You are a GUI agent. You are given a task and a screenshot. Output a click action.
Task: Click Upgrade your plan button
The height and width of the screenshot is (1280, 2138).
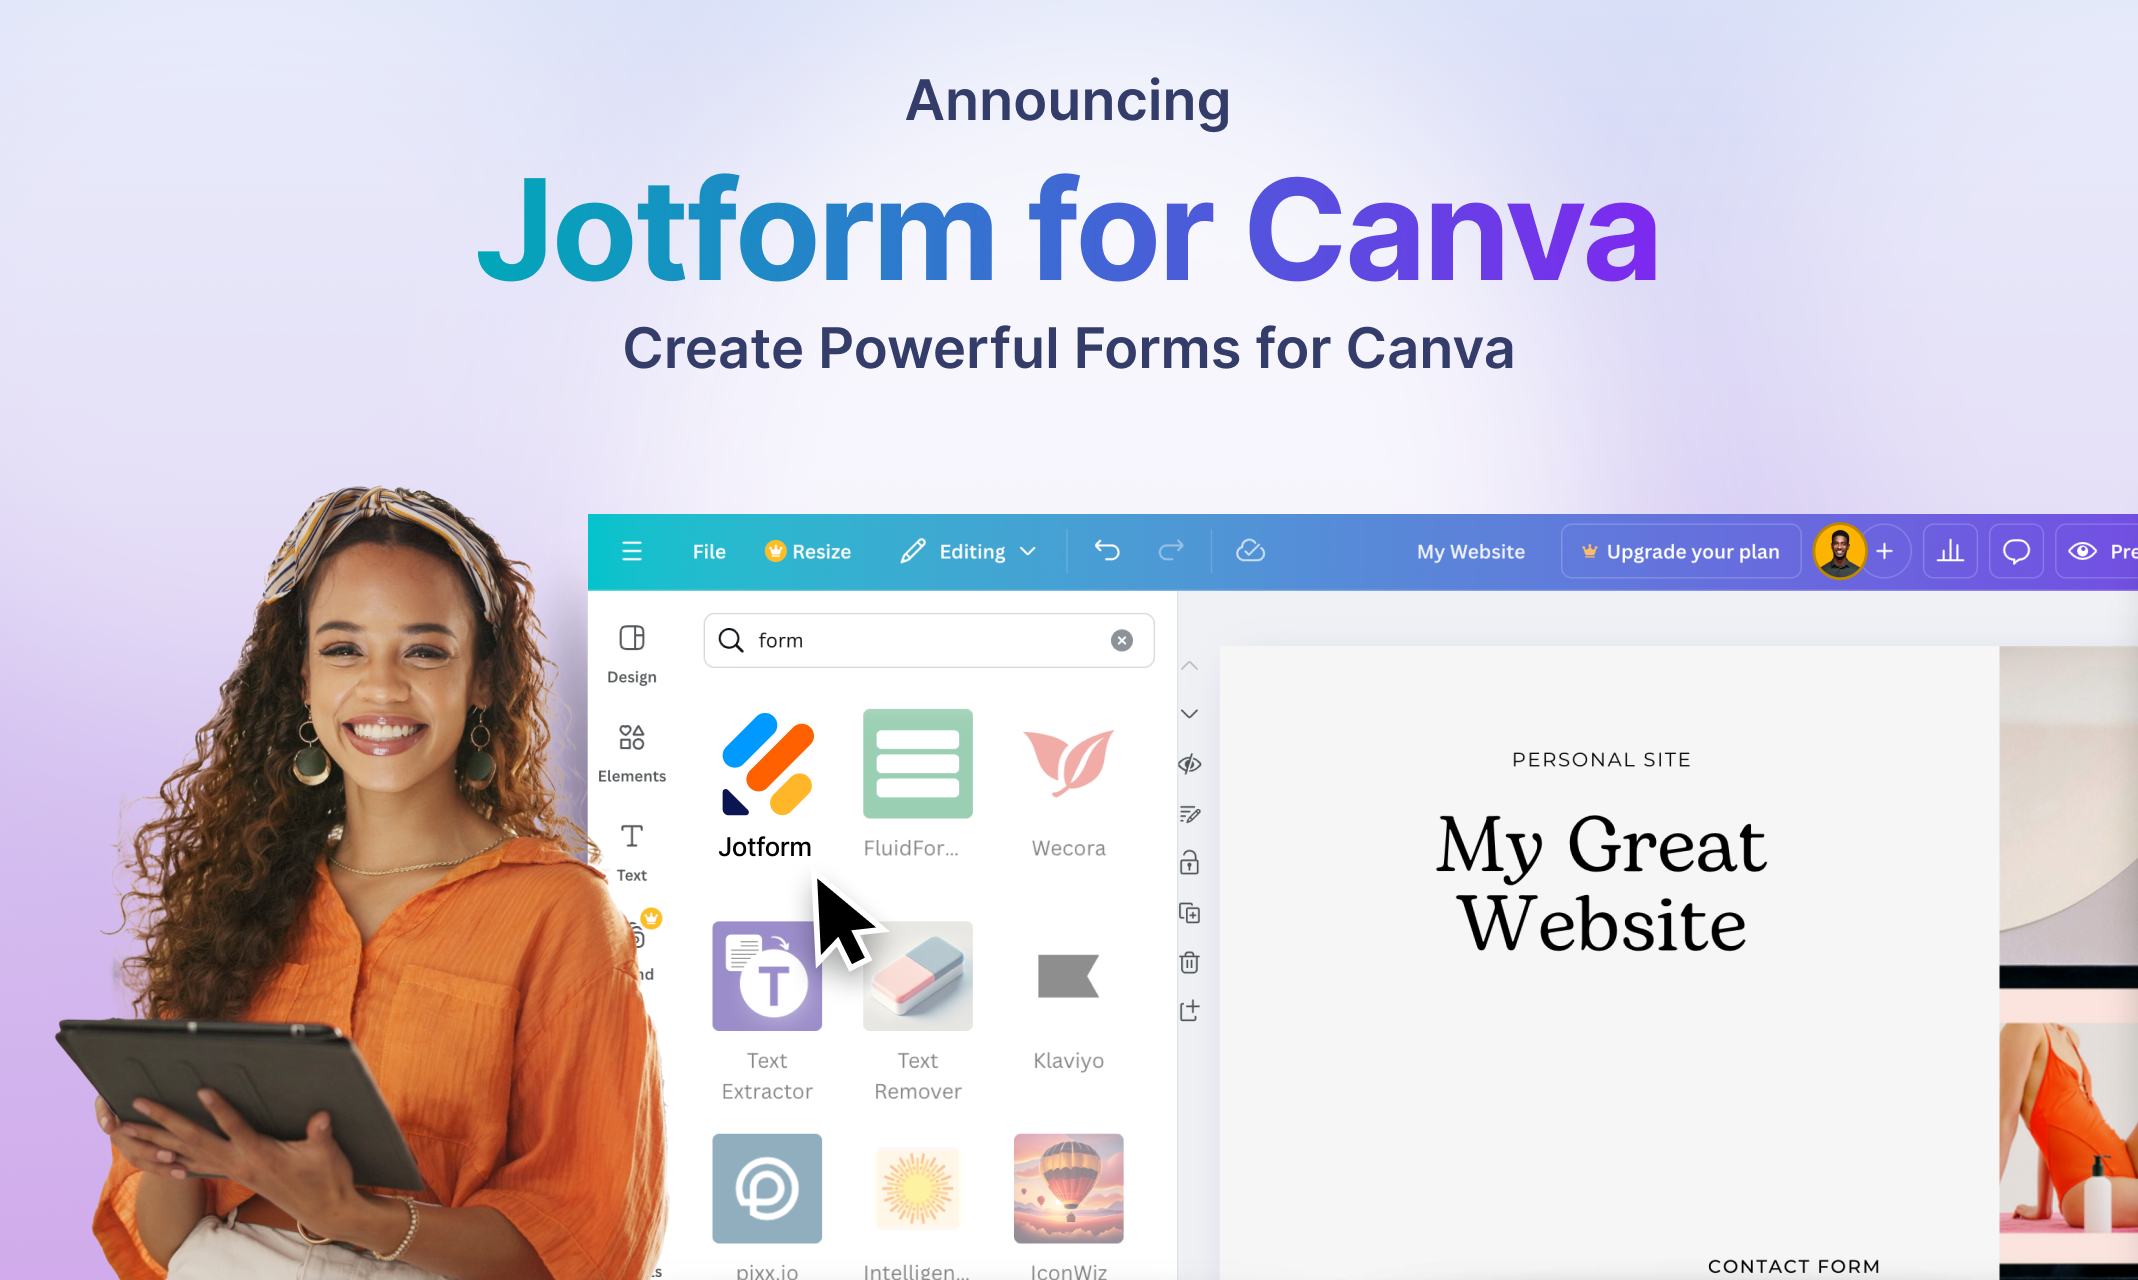pyautogui.click(x=1678, y=552)
